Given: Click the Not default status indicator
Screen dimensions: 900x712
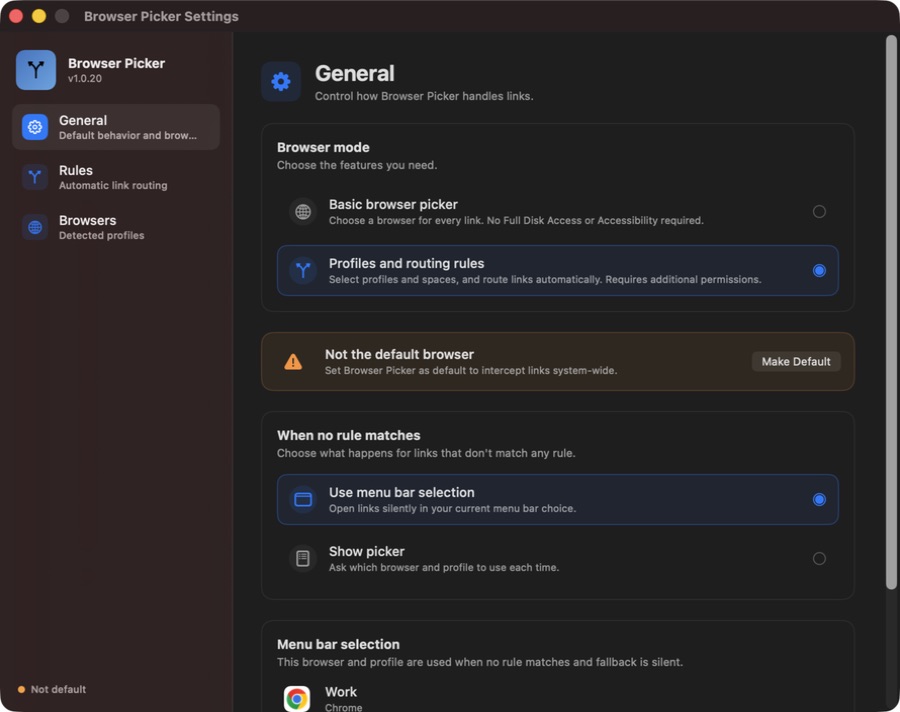Looking at the screenshot, I should (52, 689).
